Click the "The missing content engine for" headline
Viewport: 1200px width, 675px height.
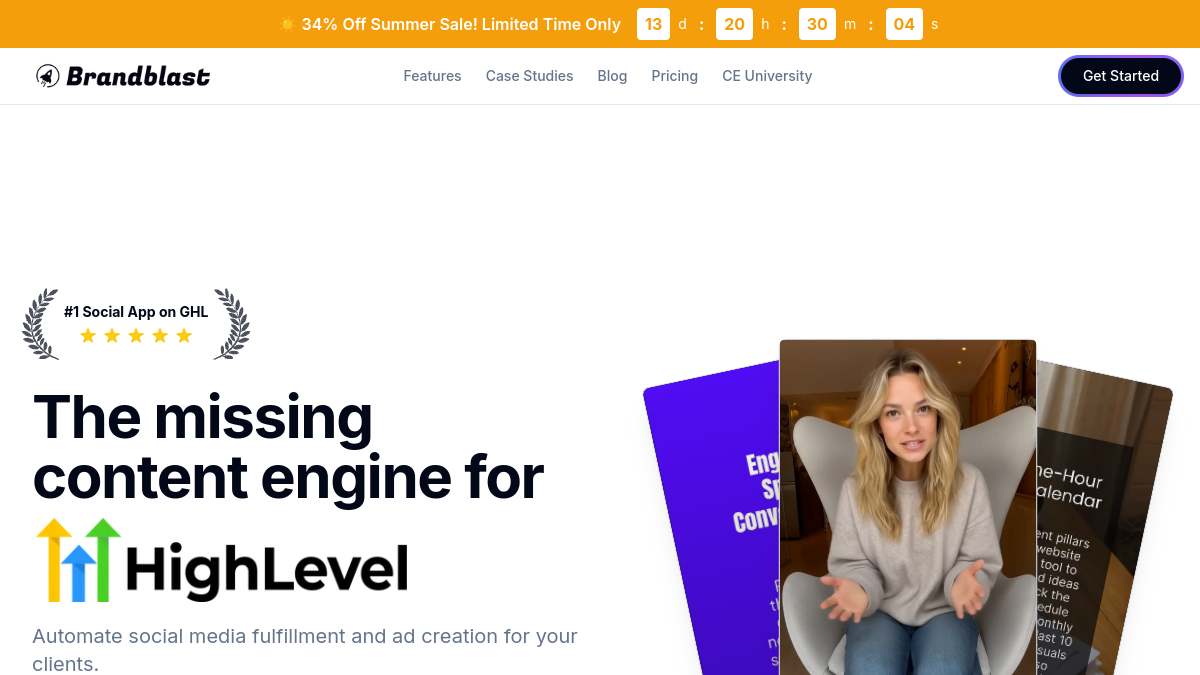[288, 447]
